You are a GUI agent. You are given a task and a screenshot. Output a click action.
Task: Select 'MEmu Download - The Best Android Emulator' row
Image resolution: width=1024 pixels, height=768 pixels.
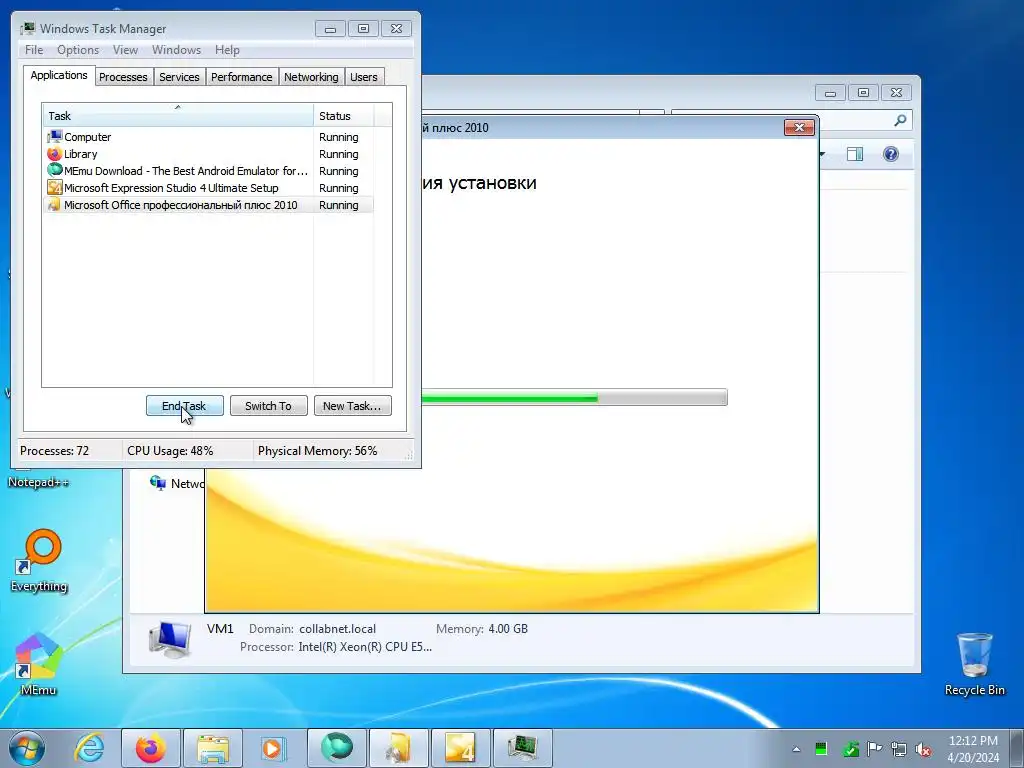click(x=208, y=171)
